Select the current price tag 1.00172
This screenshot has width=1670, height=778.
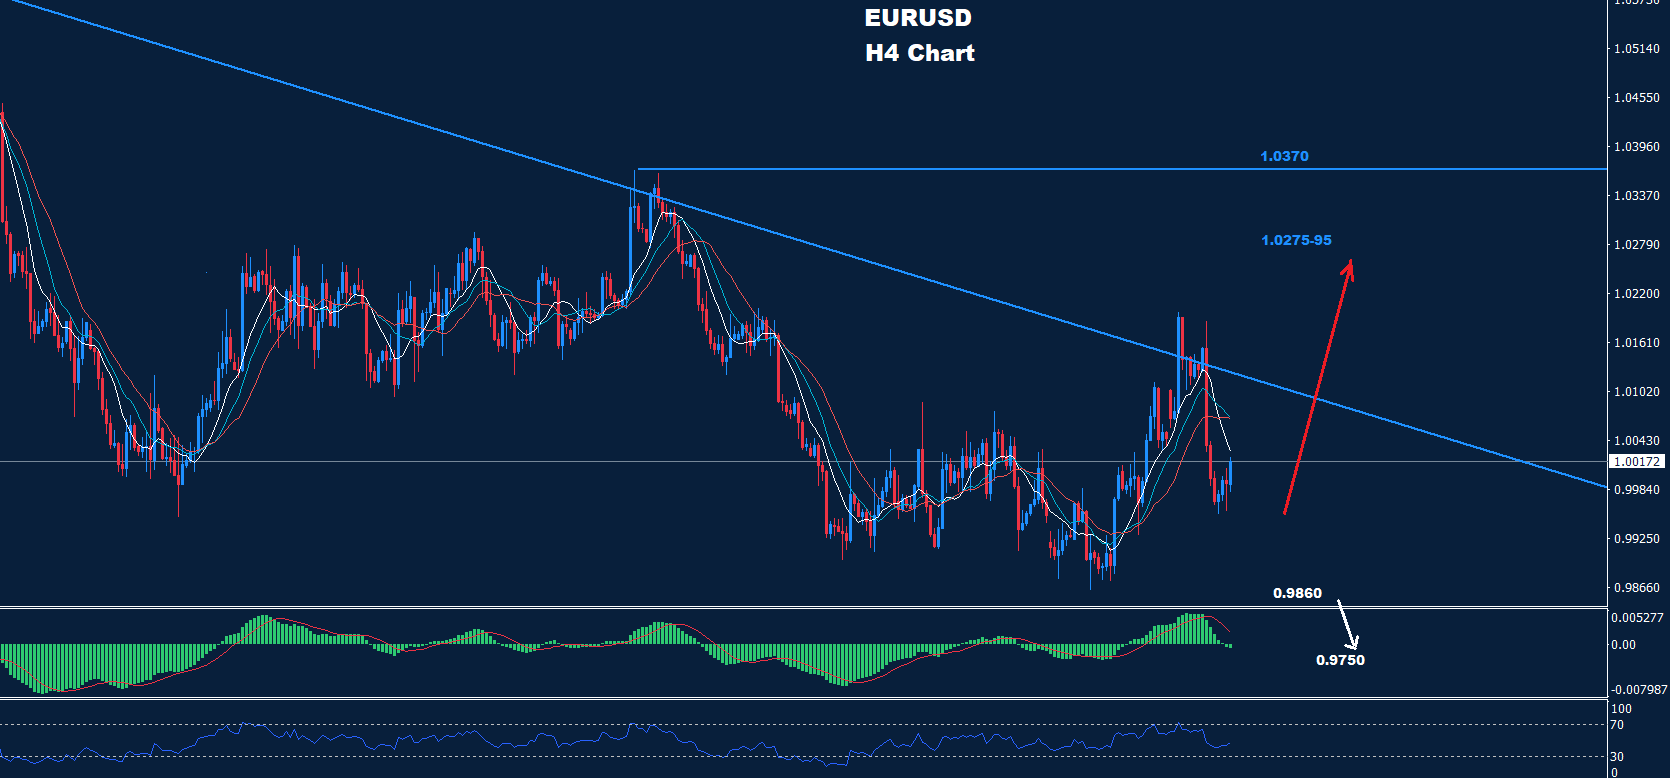click(1636, 462)
